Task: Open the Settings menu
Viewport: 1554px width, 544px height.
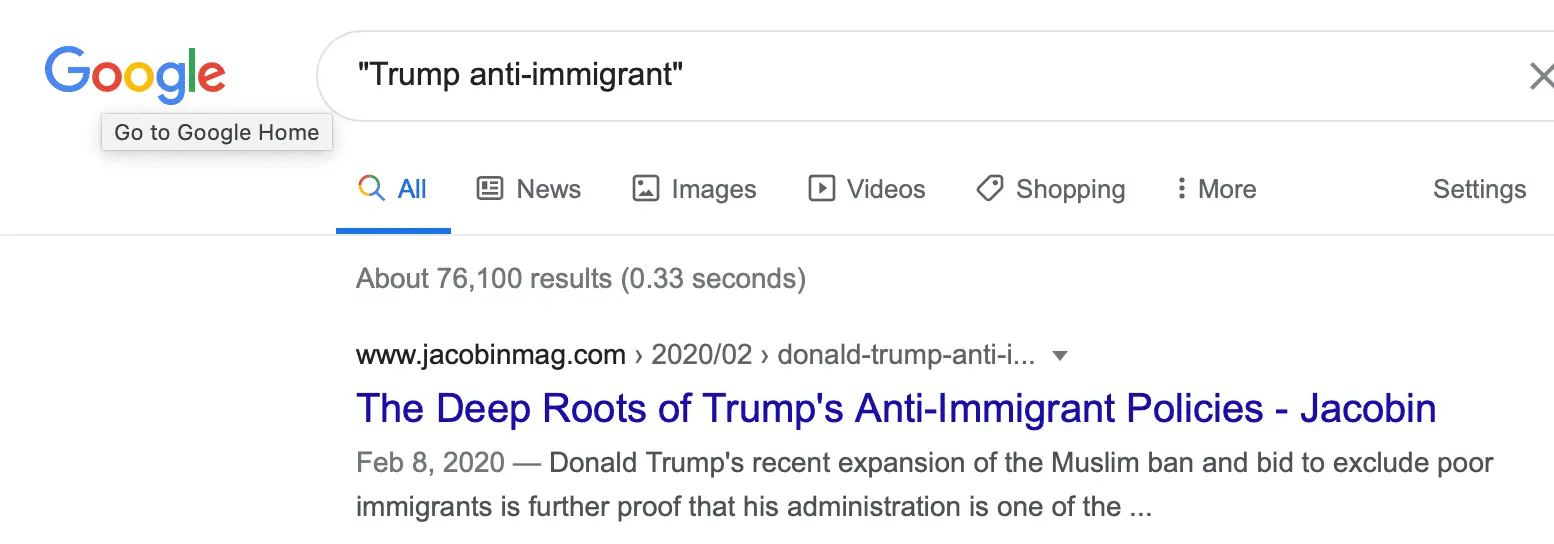Action: point(1479,189)
